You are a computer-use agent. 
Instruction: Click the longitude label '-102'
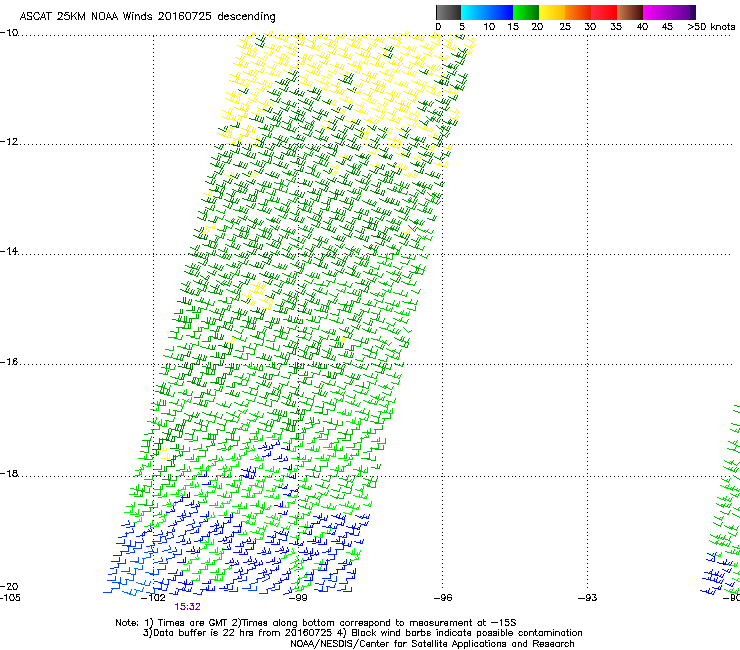pos(153,598)
